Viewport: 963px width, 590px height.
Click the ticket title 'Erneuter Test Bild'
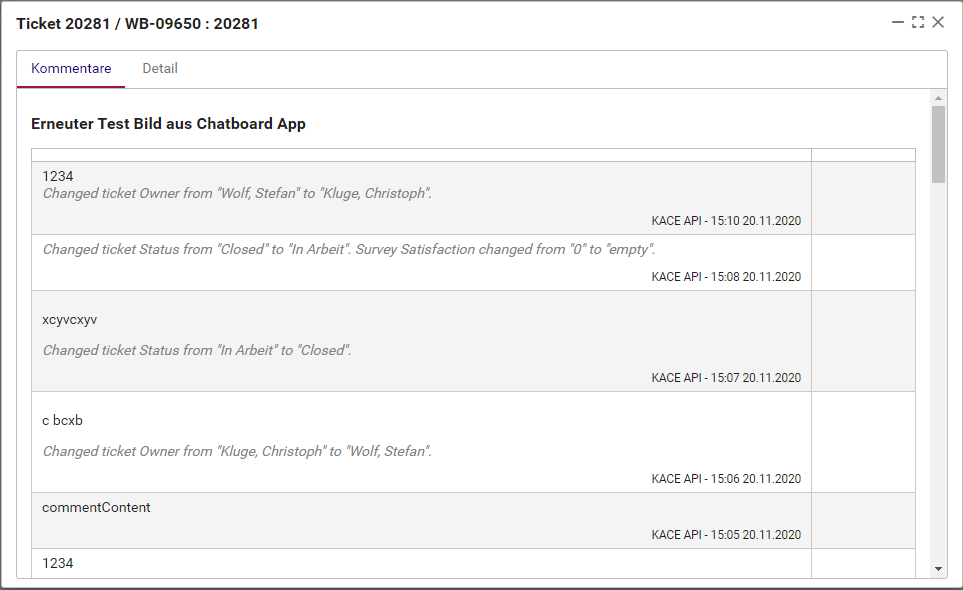pyautogui.click(x=168, y=124)
